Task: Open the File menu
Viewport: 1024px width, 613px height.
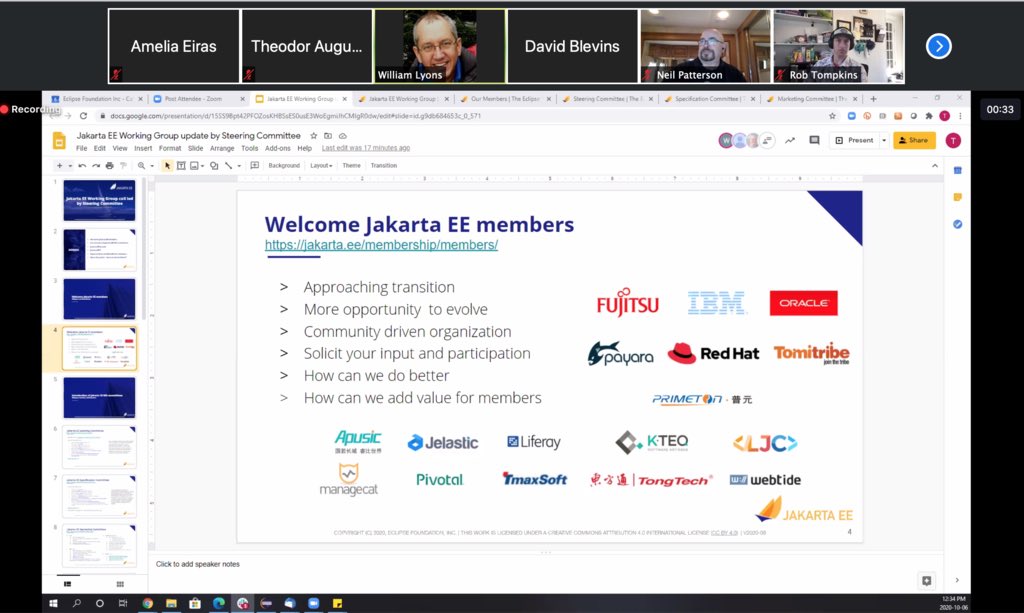Action: (82, 148)
